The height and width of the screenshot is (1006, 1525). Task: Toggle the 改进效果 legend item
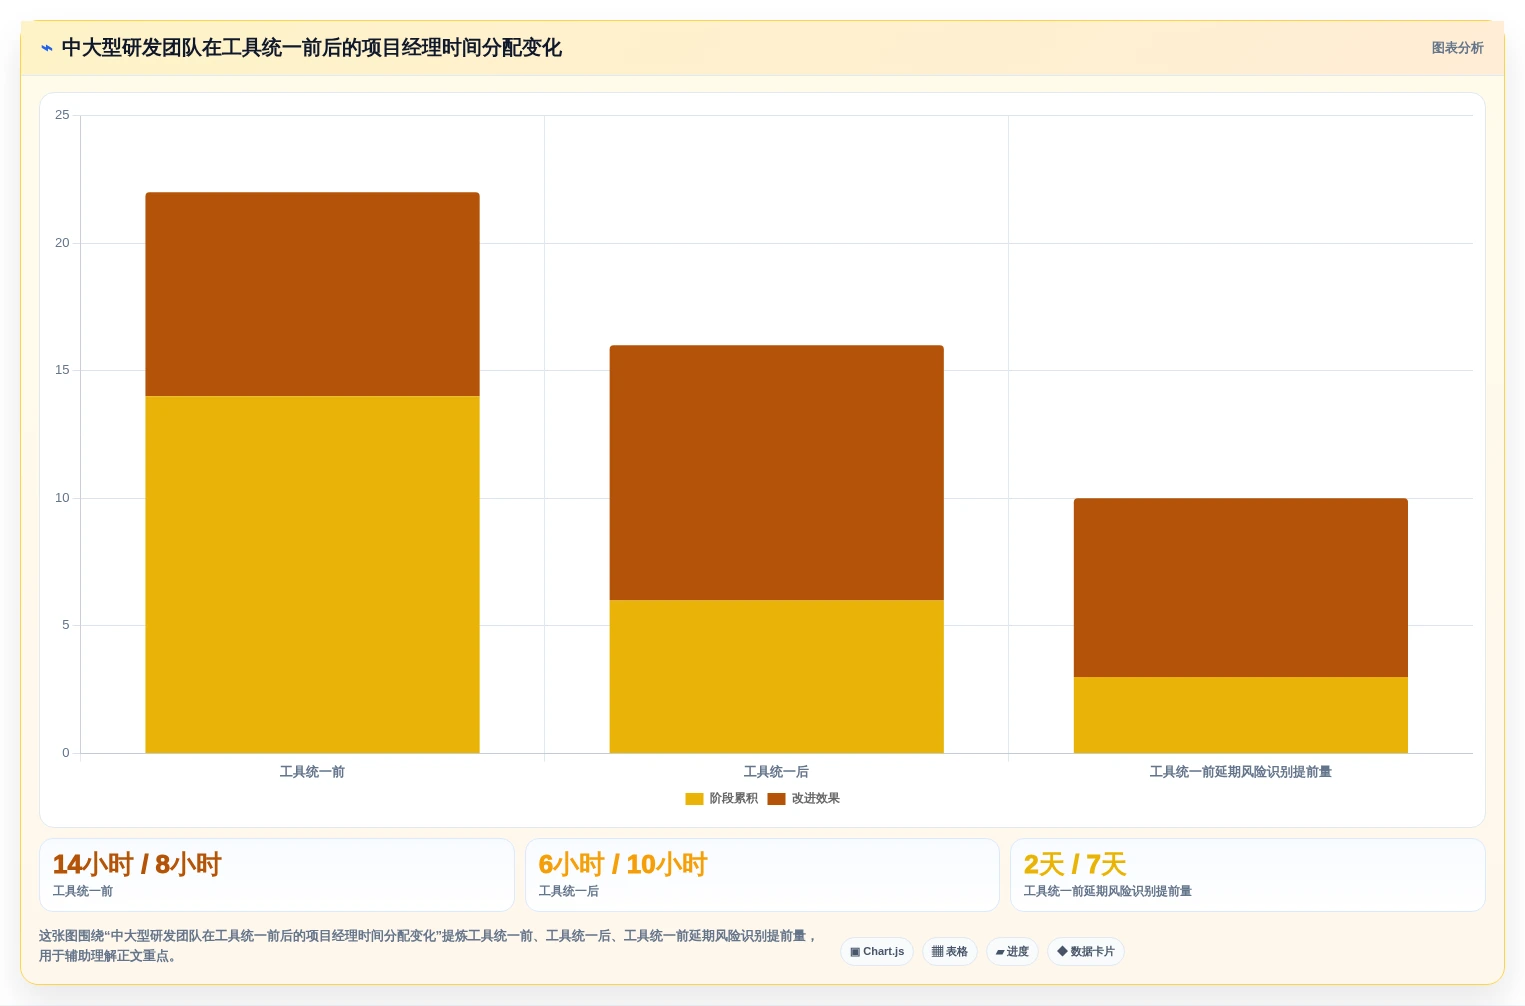pos(803,798)
